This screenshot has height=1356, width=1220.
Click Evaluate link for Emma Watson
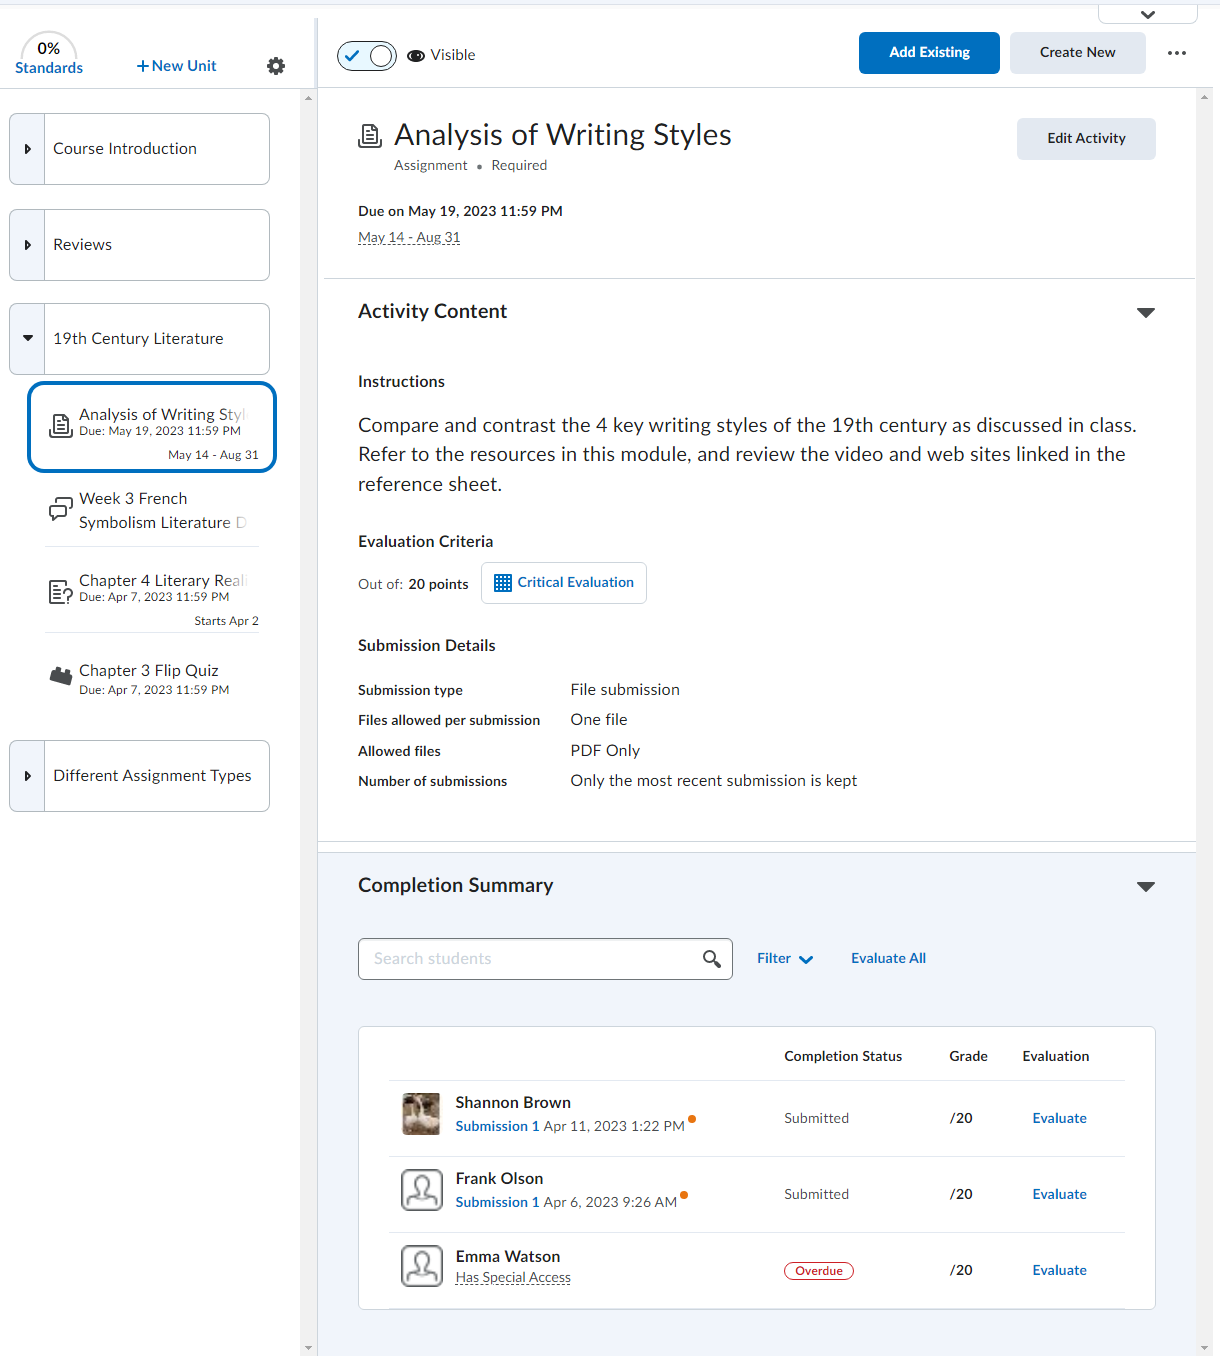[x=1059, y=1270]
